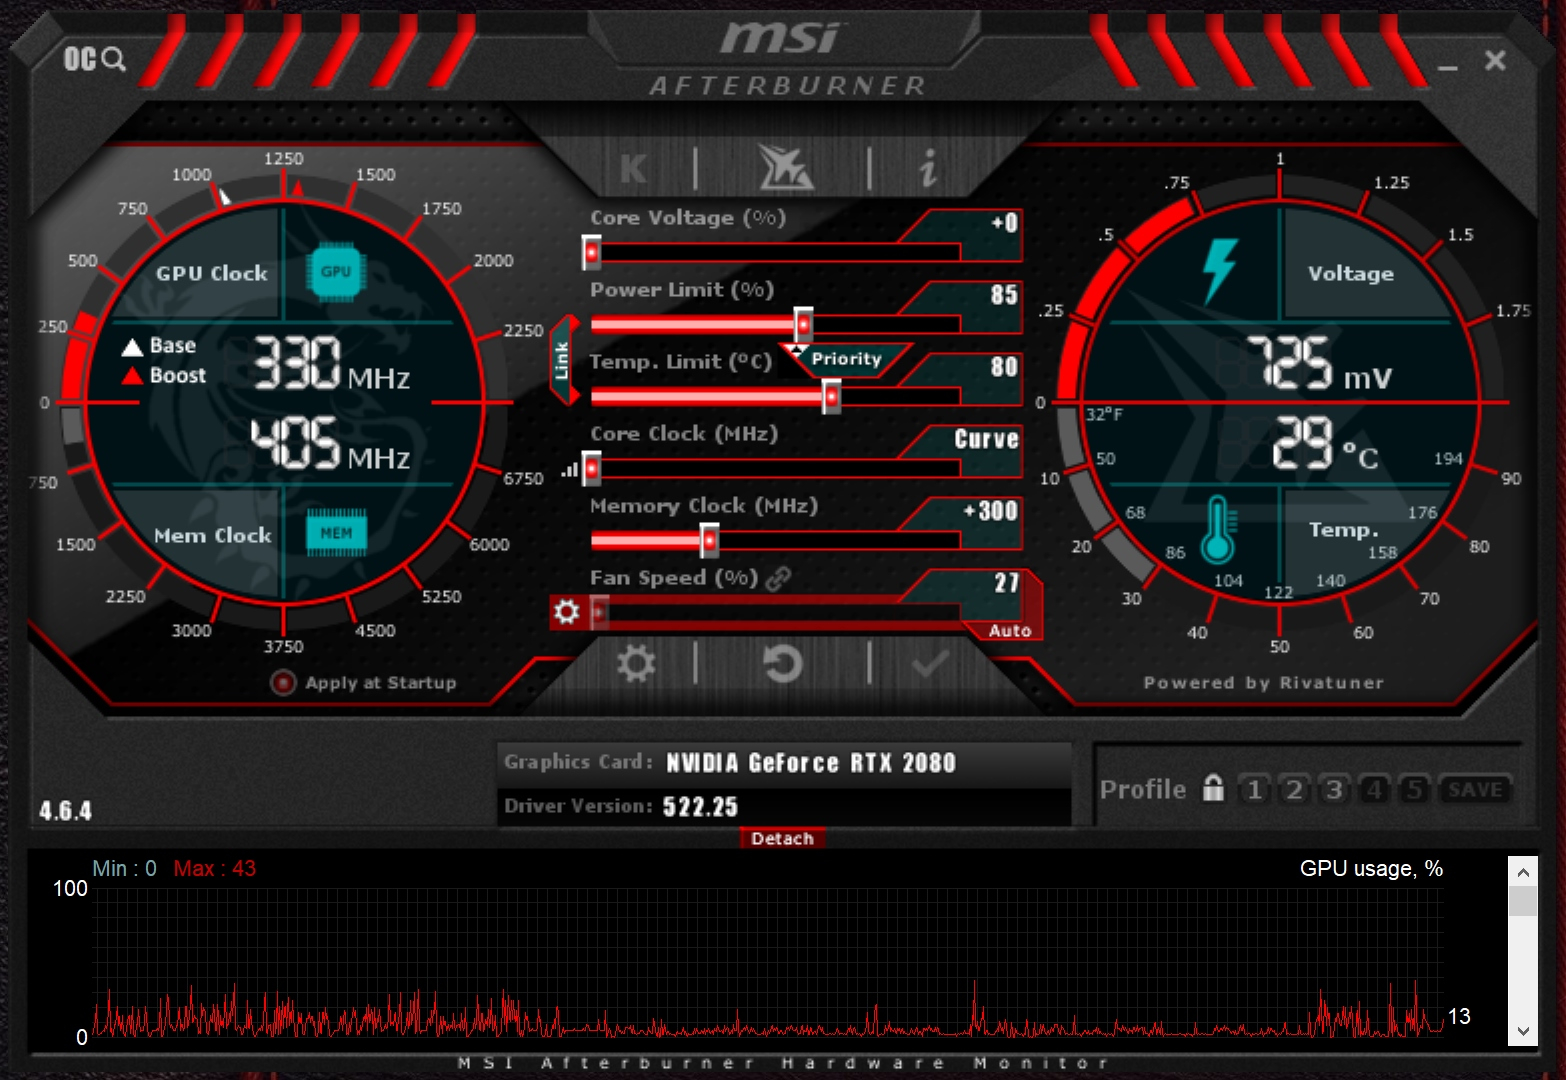Image resolution: width=1566 pixels, height=1080 pixels.
Task: Click the Fan Speed 27 value field
Action: pos(980,583)
